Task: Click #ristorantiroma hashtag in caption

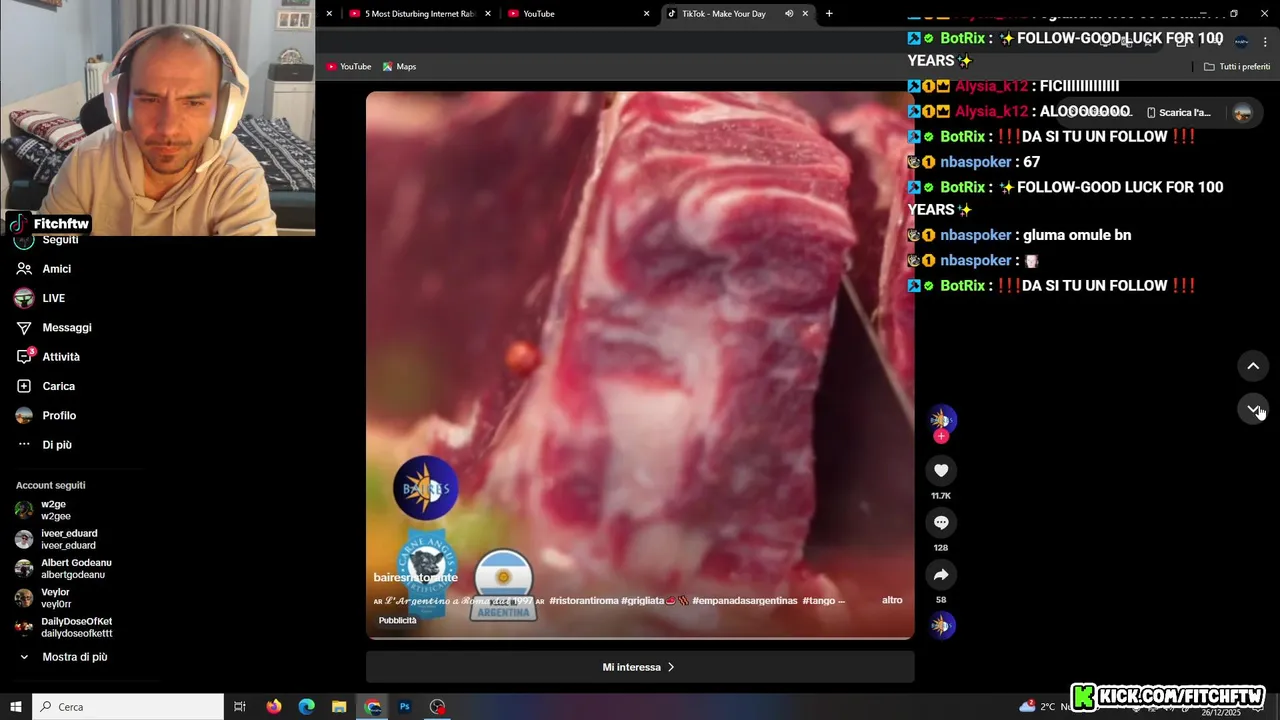Action: (583, 601)
